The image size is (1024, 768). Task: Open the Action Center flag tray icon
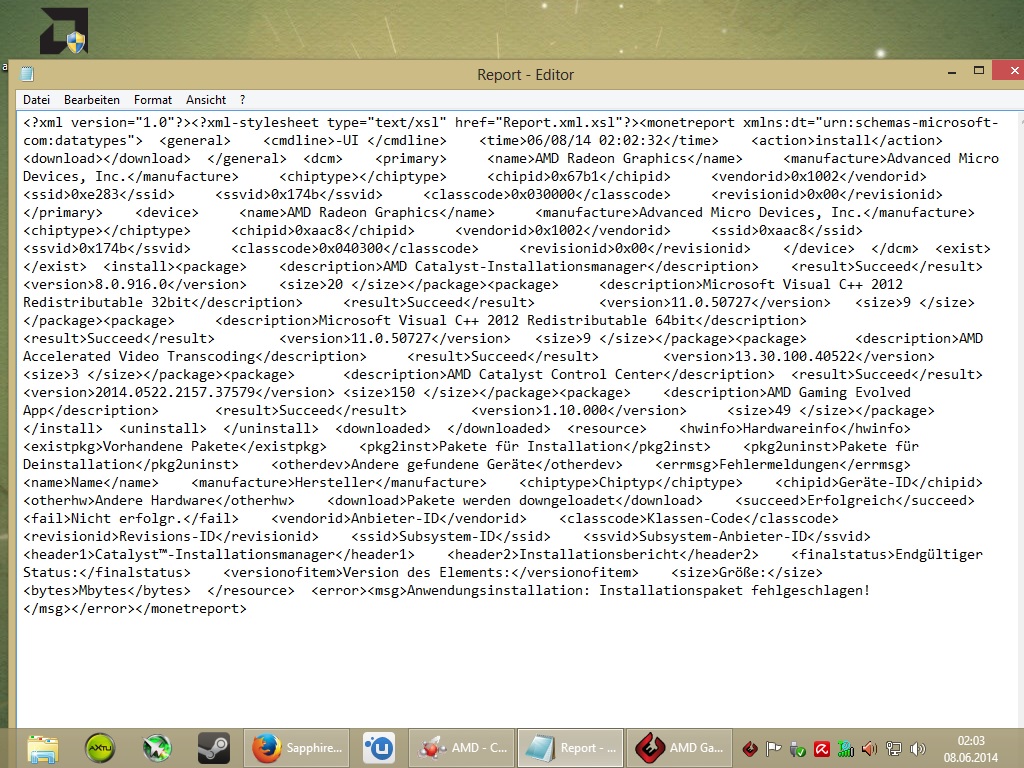(773, 749)
